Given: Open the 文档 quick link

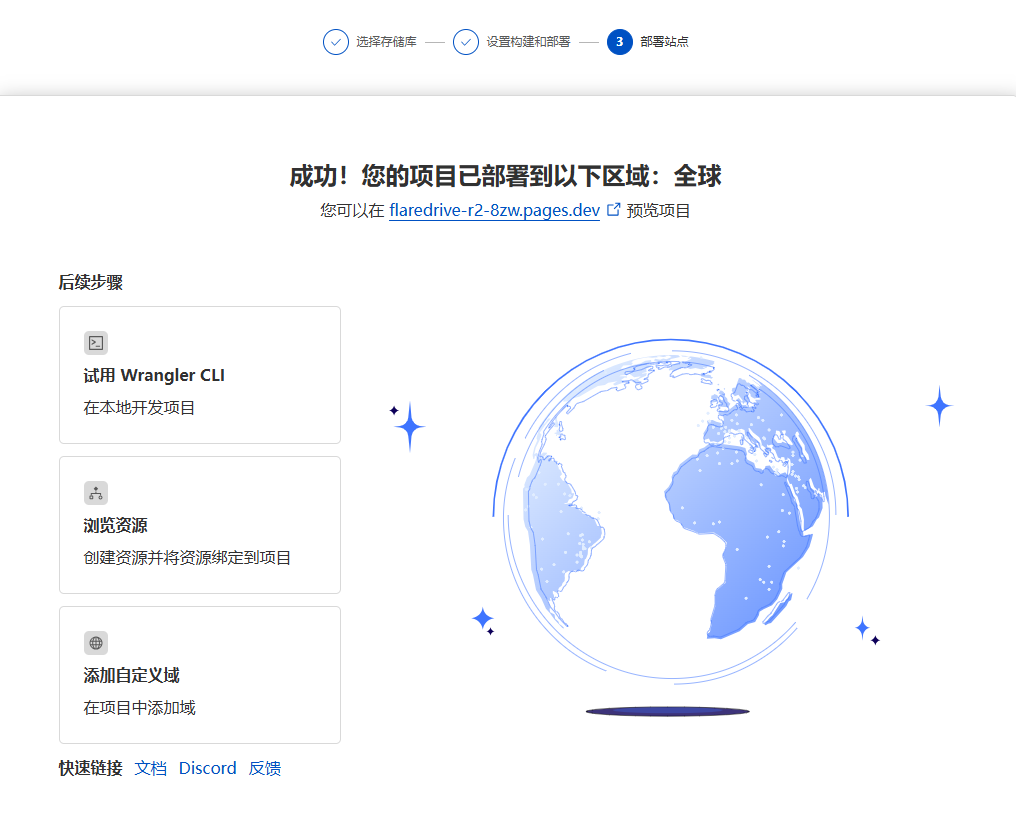Looking at the screenshot, I should [151, 768].
